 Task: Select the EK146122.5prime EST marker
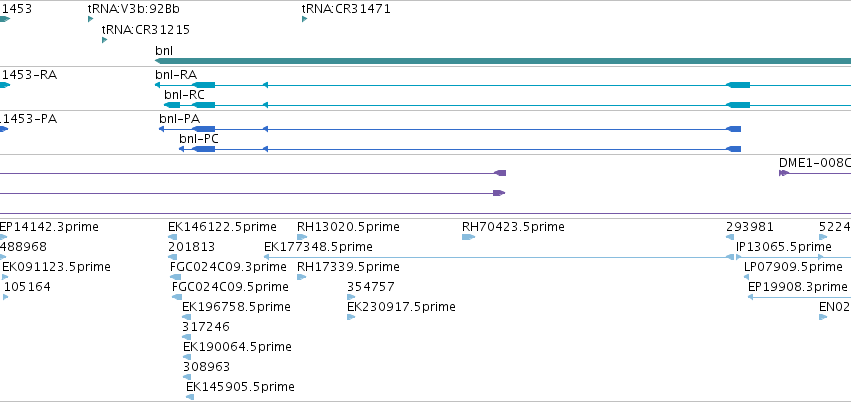point(173,237)
